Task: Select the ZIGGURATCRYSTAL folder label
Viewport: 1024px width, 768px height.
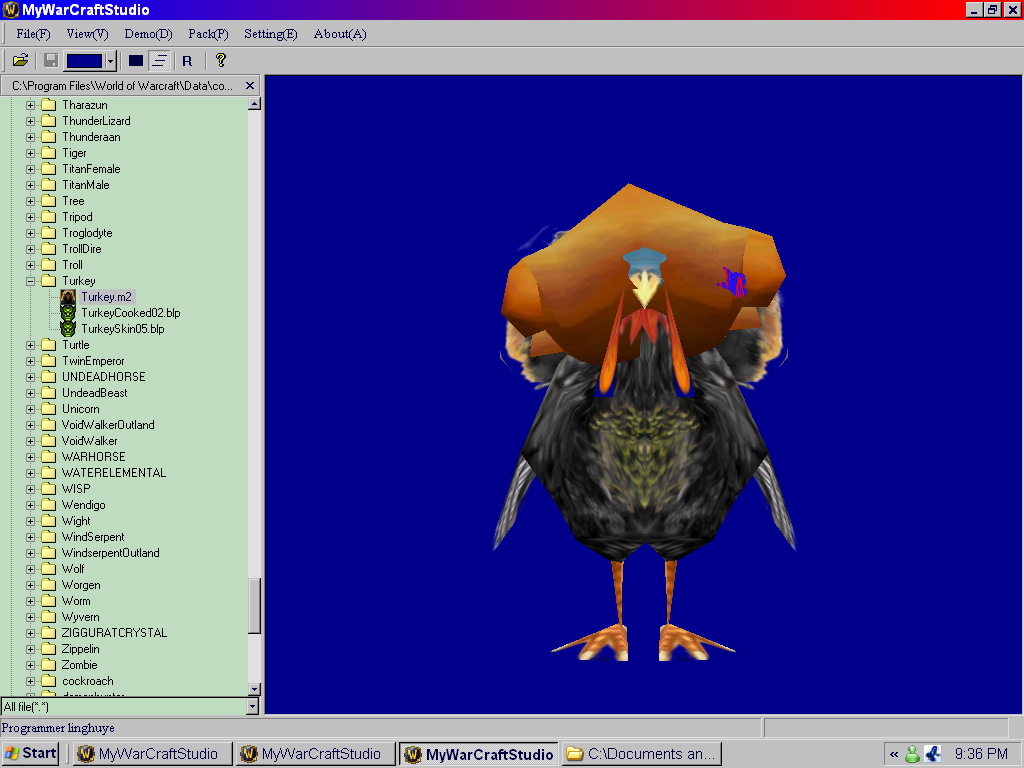Action: 114,633
